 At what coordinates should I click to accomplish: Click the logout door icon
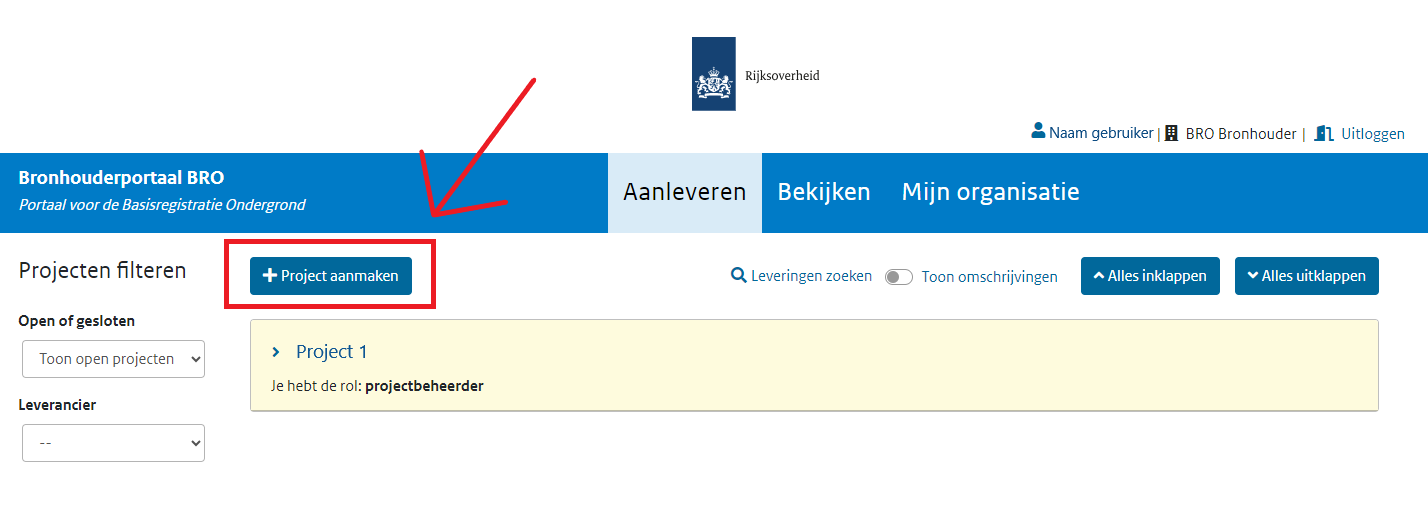tap(1323, 133)
